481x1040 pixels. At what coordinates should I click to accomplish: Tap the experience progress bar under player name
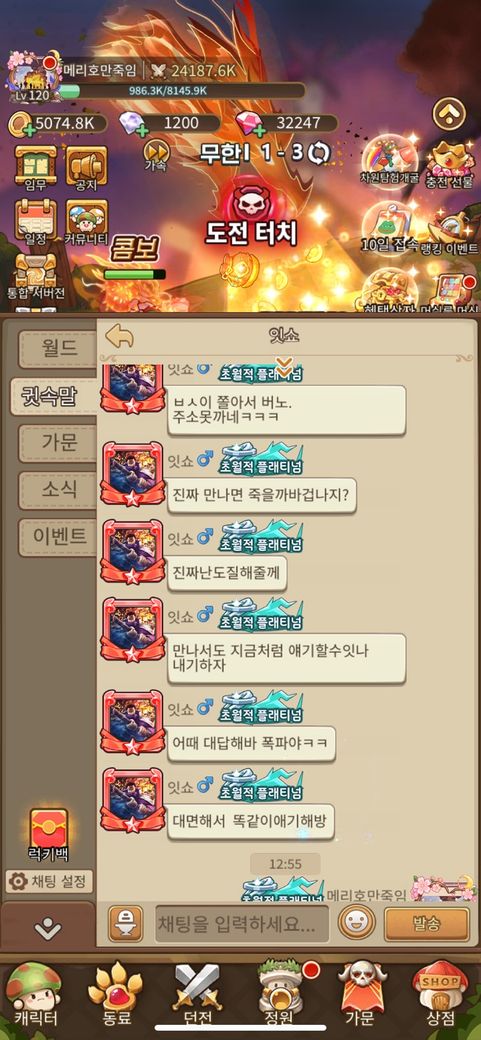(x=183, y=91)
